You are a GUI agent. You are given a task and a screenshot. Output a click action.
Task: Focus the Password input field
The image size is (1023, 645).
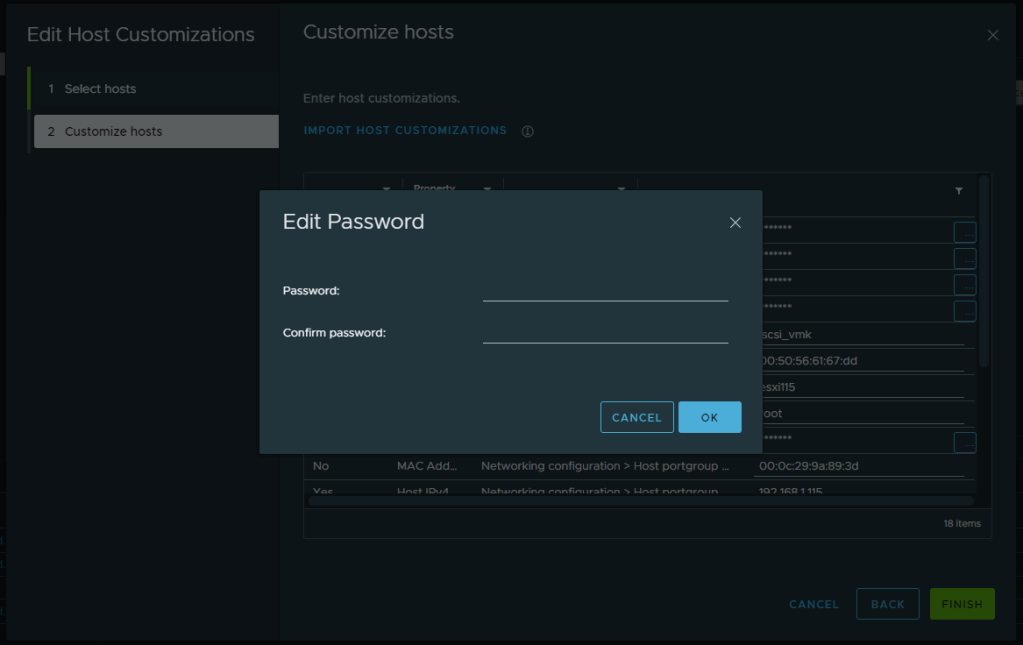pyautogui.click(x=605, y=290)
